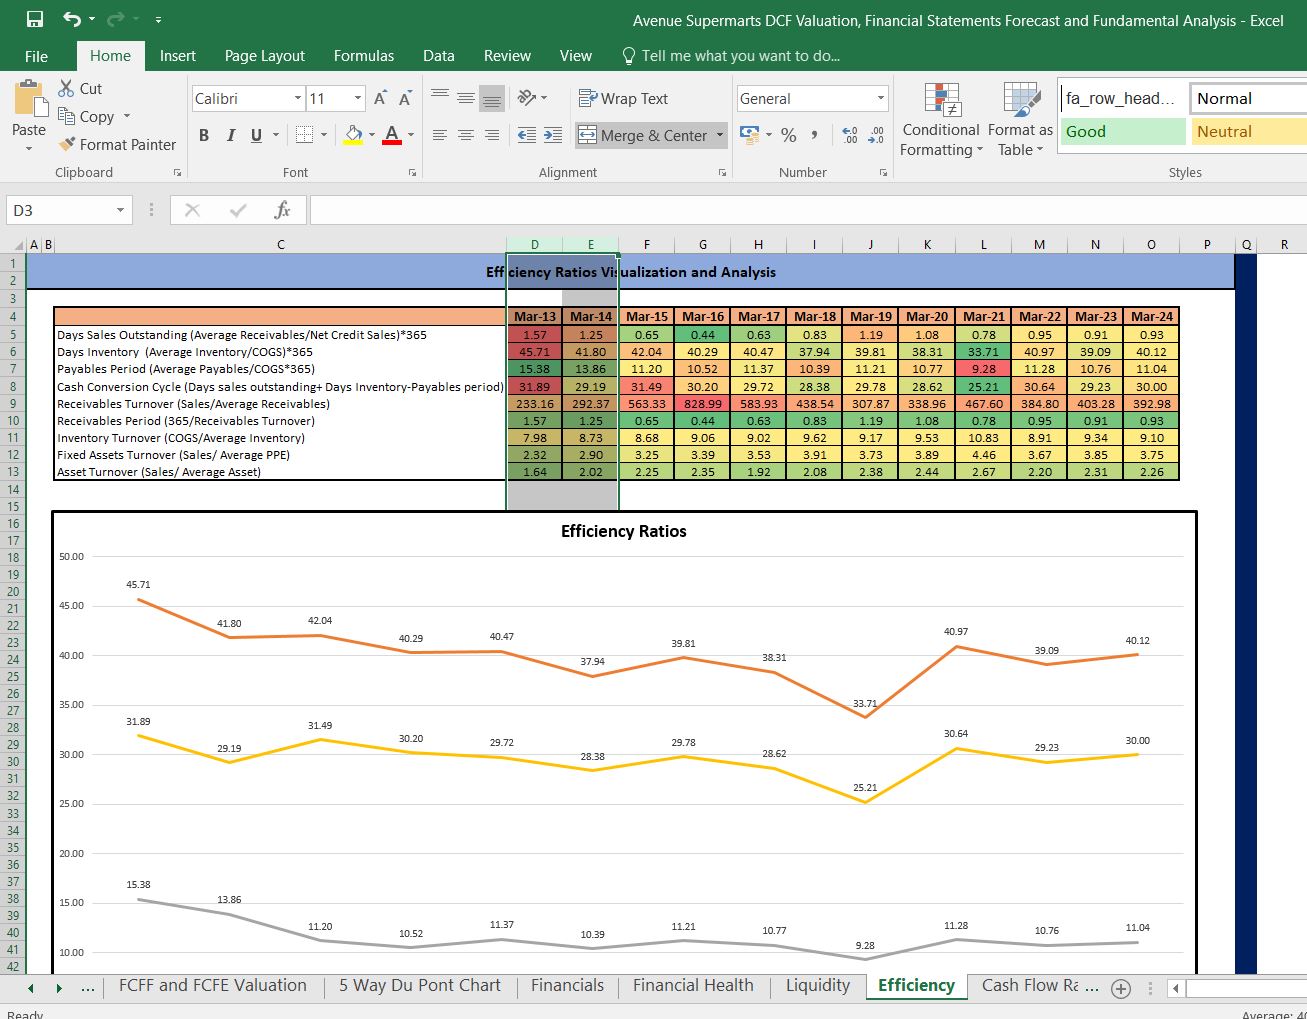Click the Paste clipboard icon
The width and height of the screenshot is (1307, 1019).
29,100
